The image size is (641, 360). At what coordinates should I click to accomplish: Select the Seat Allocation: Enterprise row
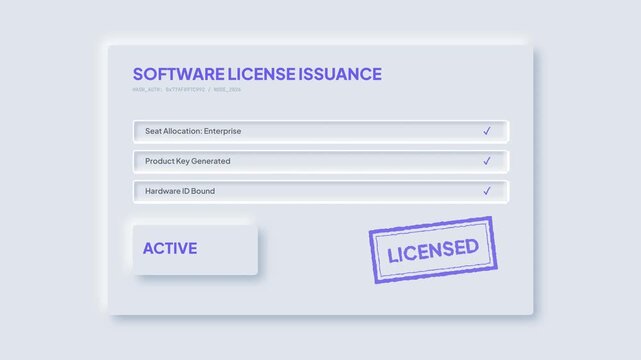click(320, 131)
